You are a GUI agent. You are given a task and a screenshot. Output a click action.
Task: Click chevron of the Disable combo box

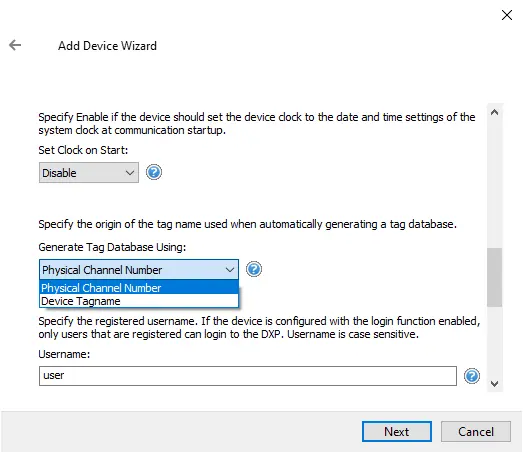coord(130,173)
